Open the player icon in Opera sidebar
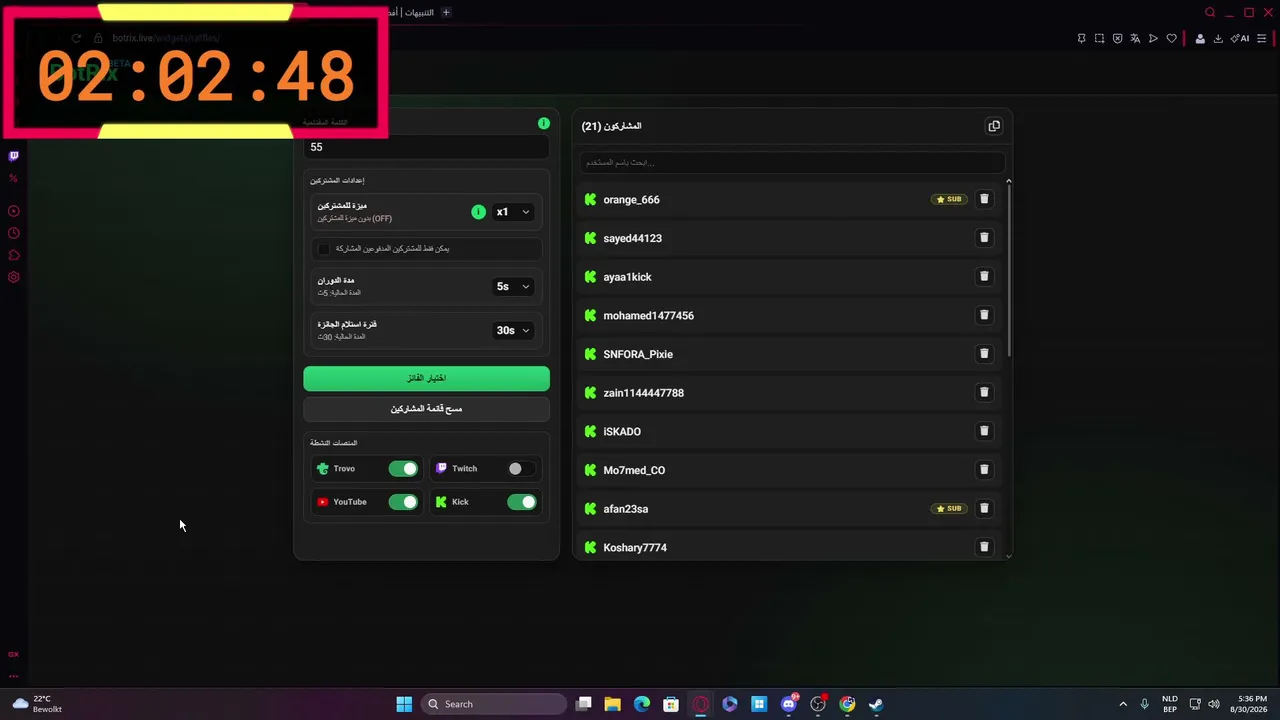Screen dimensions: 1280x720 tap(13, 211)
